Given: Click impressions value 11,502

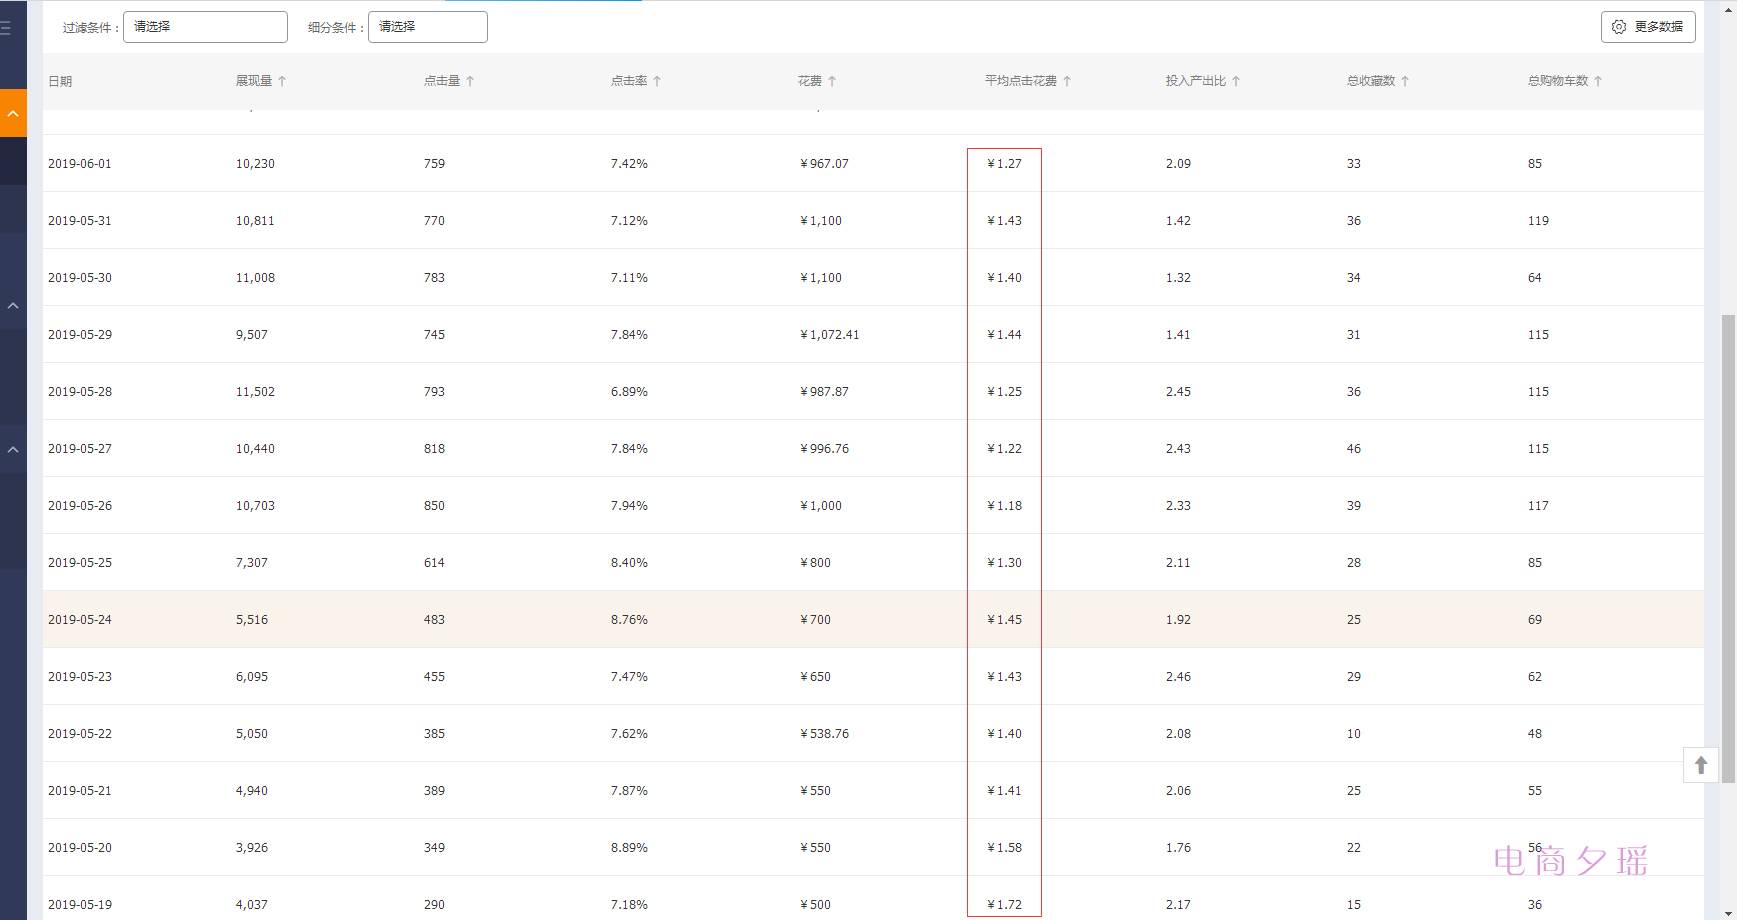Looking at the screenshot, I should [x=255, y=392].
